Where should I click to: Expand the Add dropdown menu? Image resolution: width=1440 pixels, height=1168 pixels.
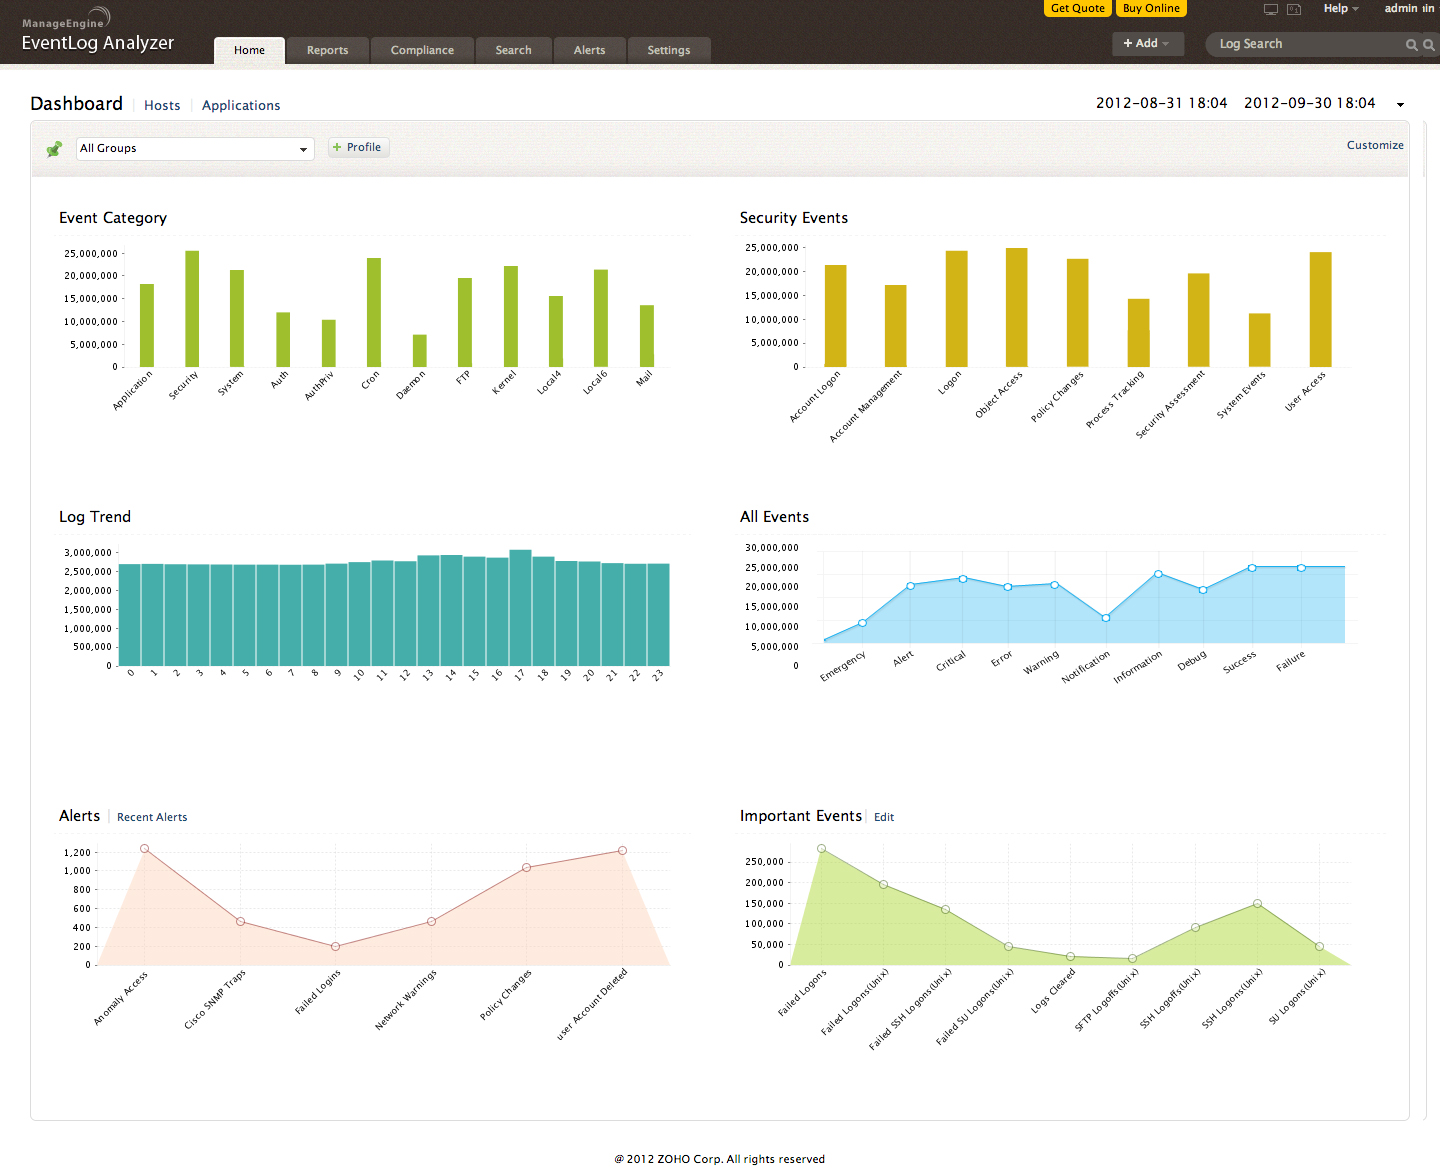point(1147,44)
